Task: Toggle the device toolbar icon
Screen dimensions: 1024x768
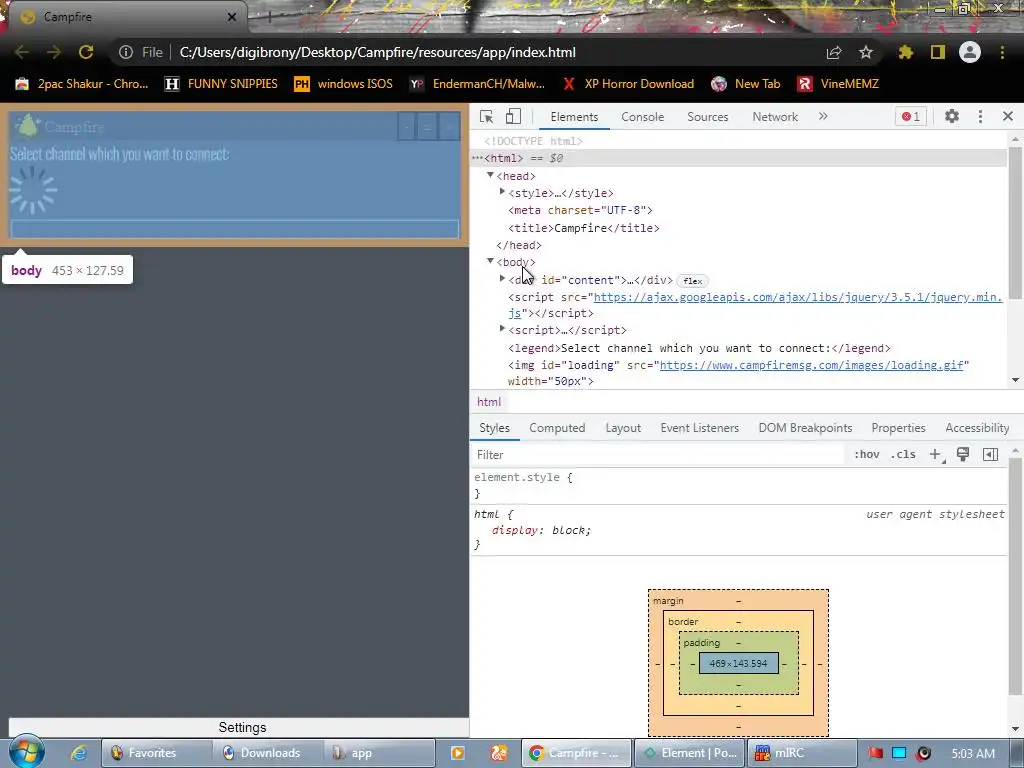Action: (x=513, y=116)
